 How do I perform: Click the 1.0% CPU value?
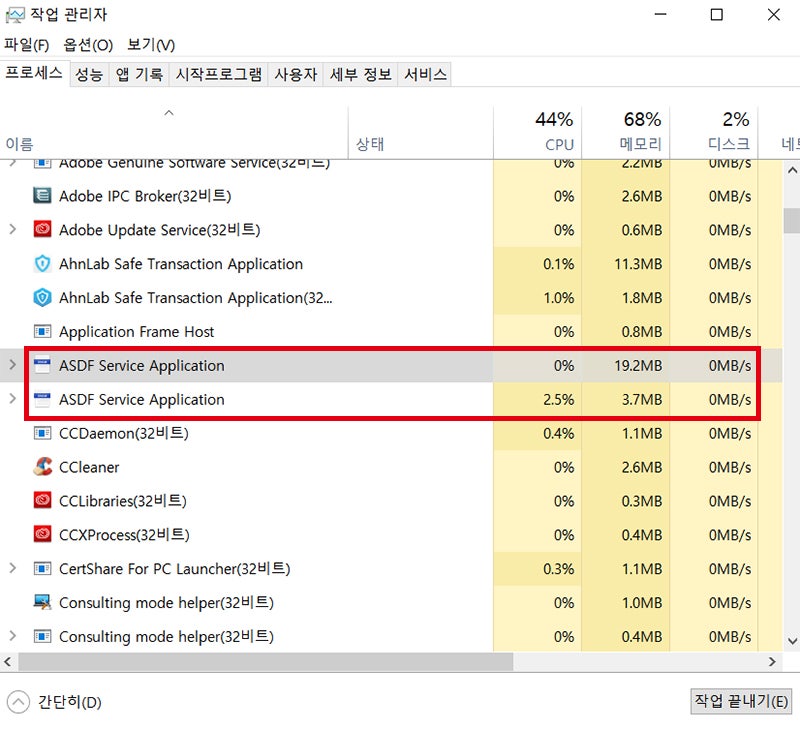pyautogui.click(x=559, y=297)
